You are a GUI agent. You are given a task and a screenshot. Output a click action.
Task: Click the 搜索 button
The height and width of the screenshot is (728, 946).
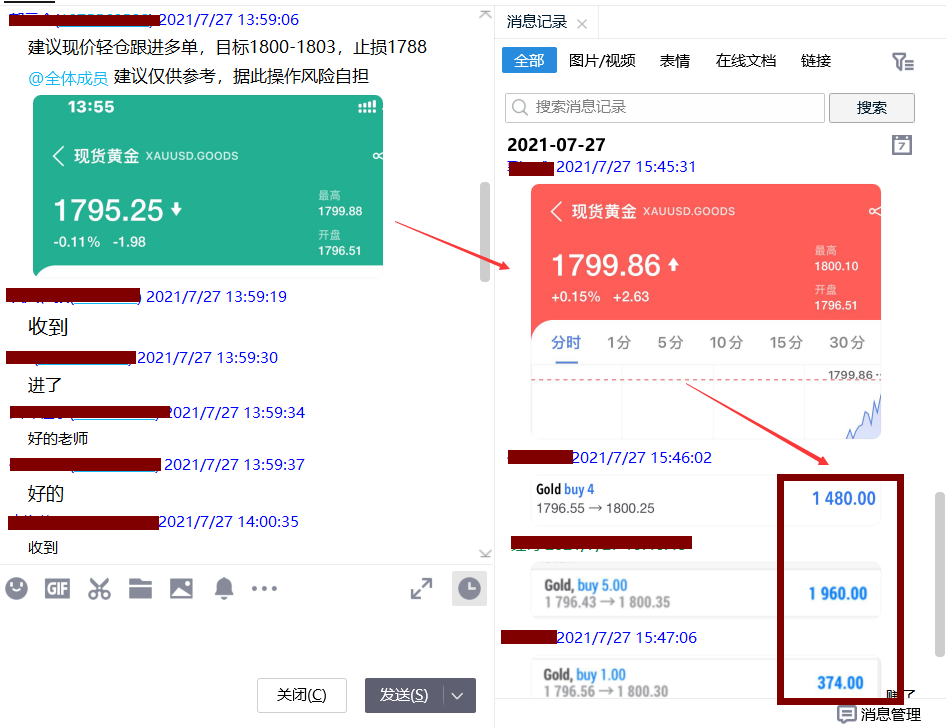tap(872, 108)
